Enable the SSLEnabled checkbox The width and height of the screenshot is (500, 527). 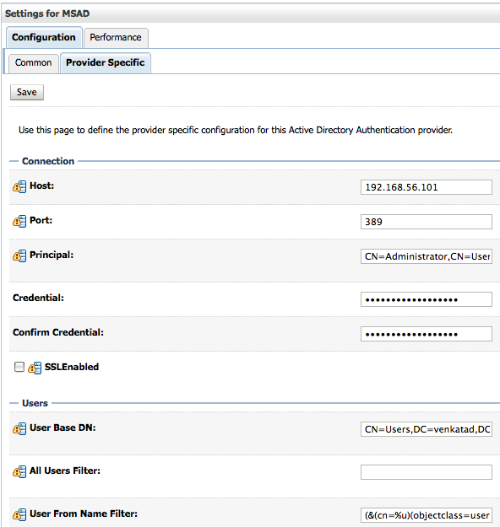pos(19,367)
